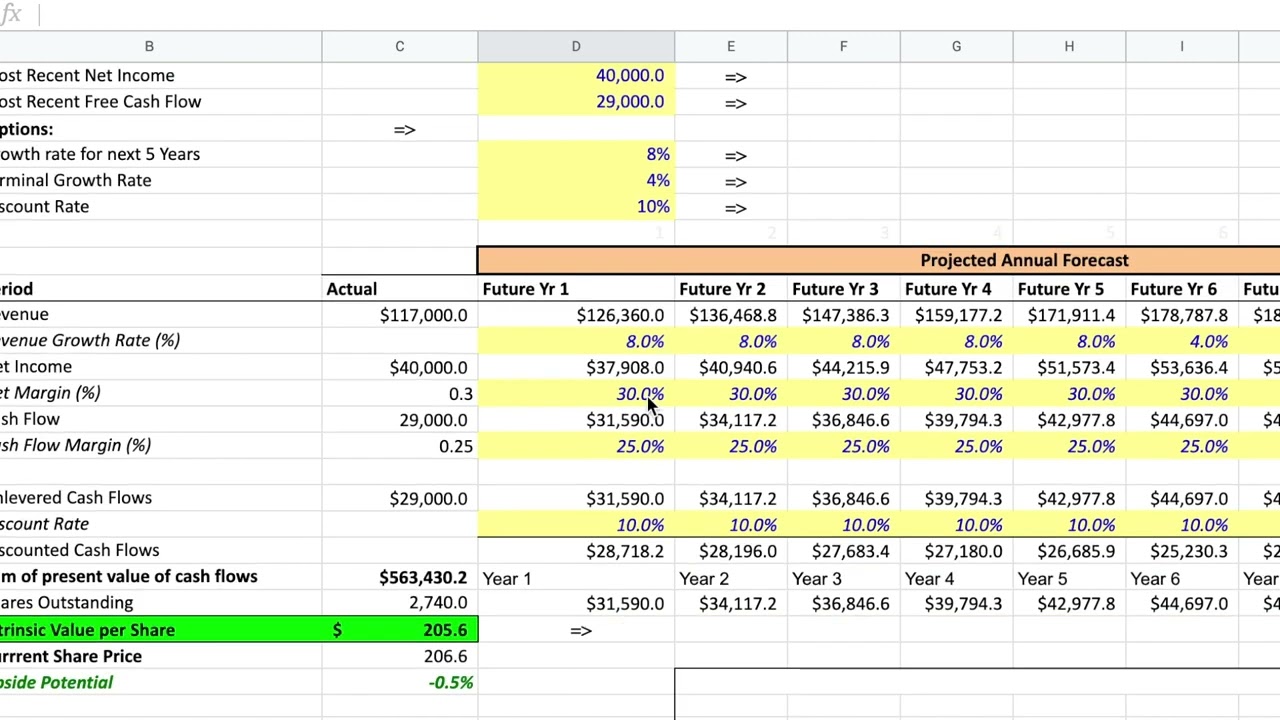The width and height of the screenshot is (1280, 720).
Task: Select the Year 4 label cell
Action: (x=956, y=578)
